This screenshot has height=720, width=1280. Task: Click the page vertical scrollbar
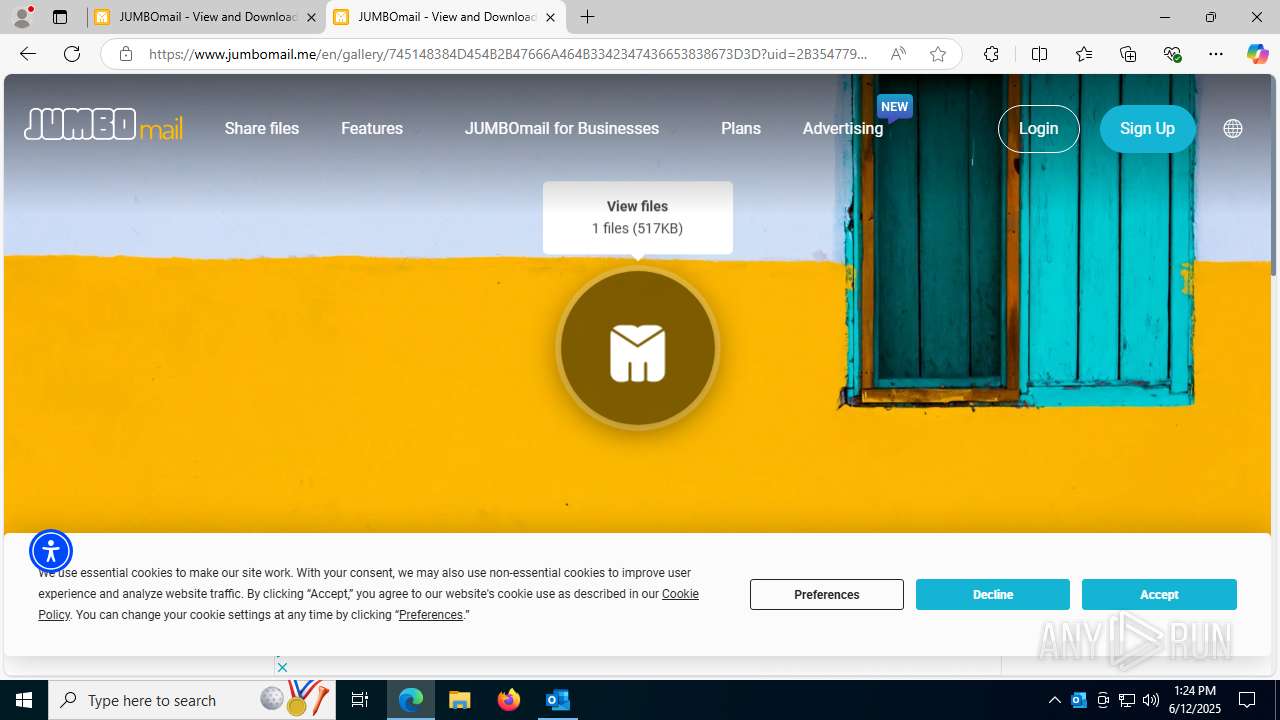(x=1273, y=175)
